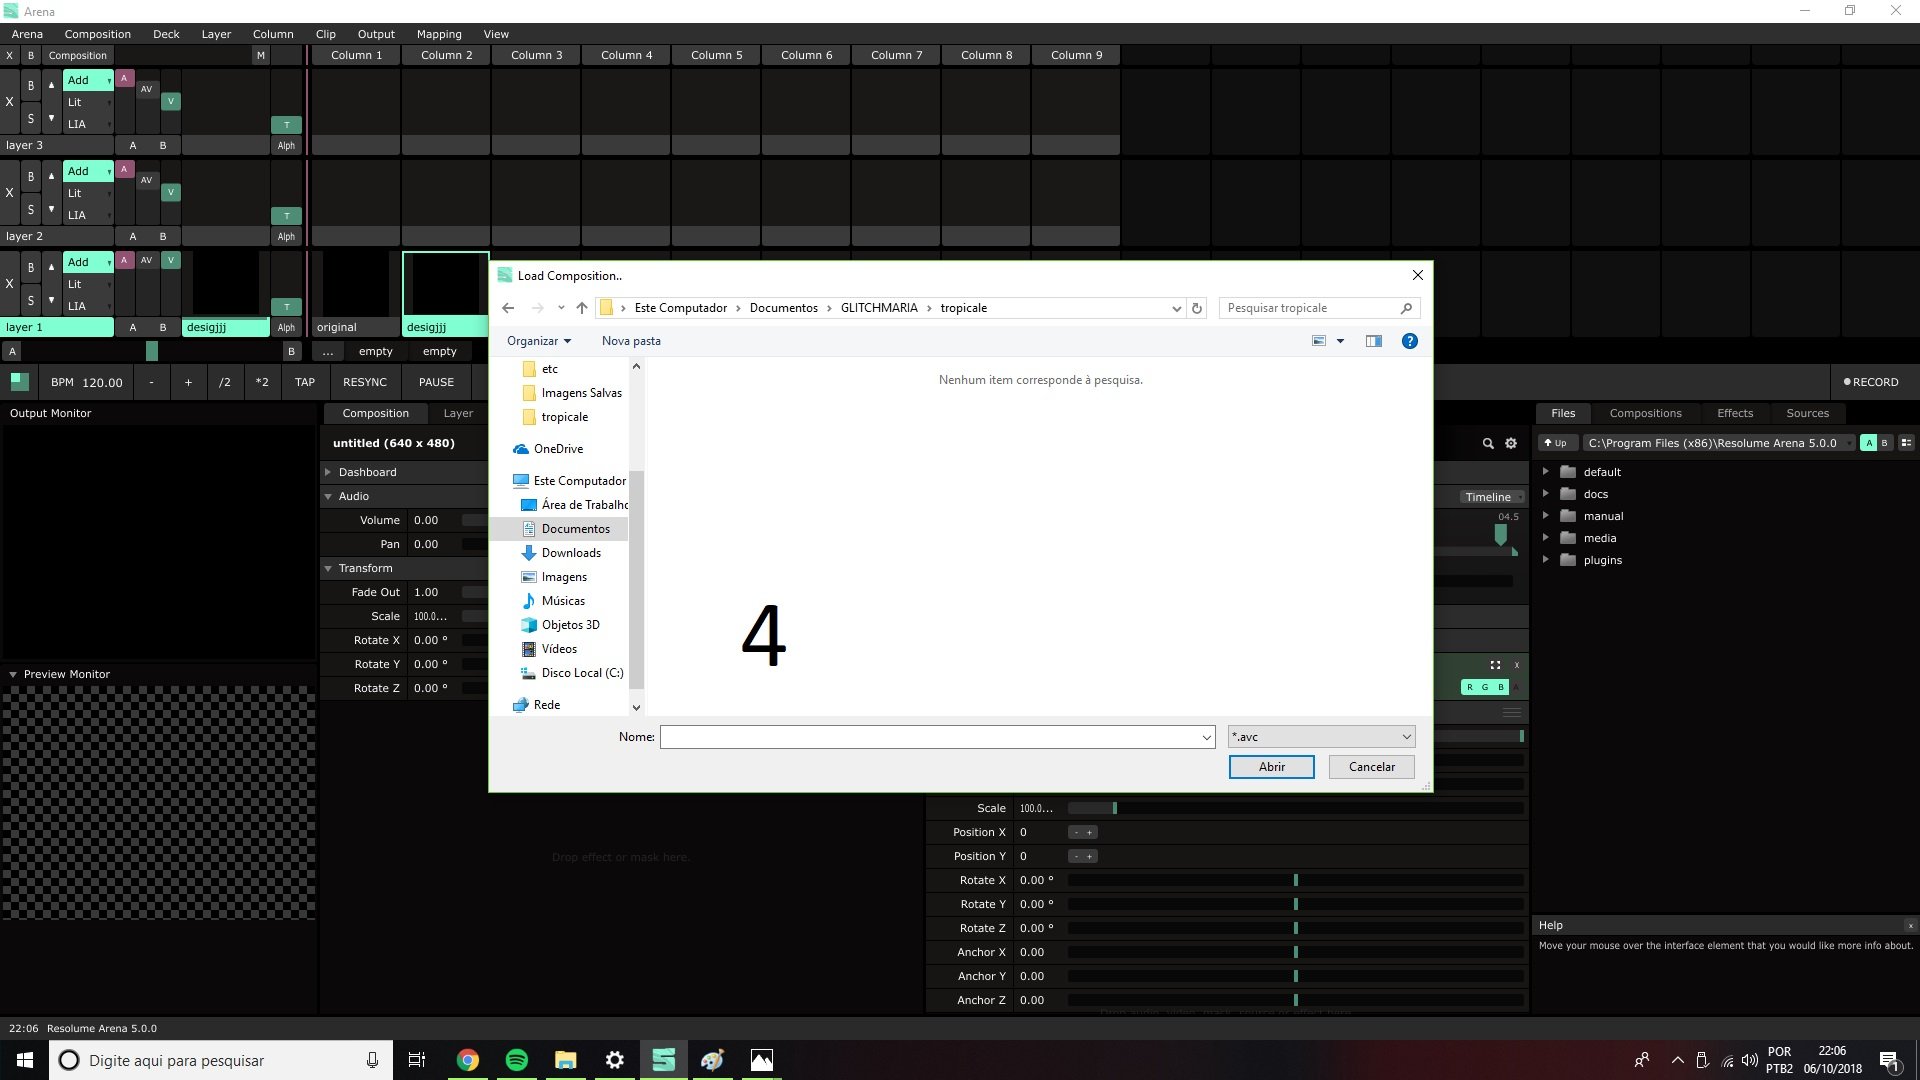1920x1080 pixels.
Task: Switch to the Effects tab
Action: click(x=1734, y=413)
